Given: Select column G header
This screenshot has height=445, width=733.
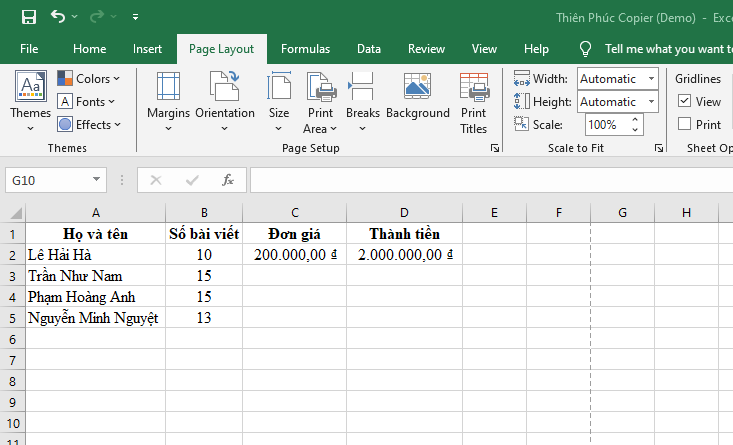Looking at the screenshot, I should coord(622,213).
